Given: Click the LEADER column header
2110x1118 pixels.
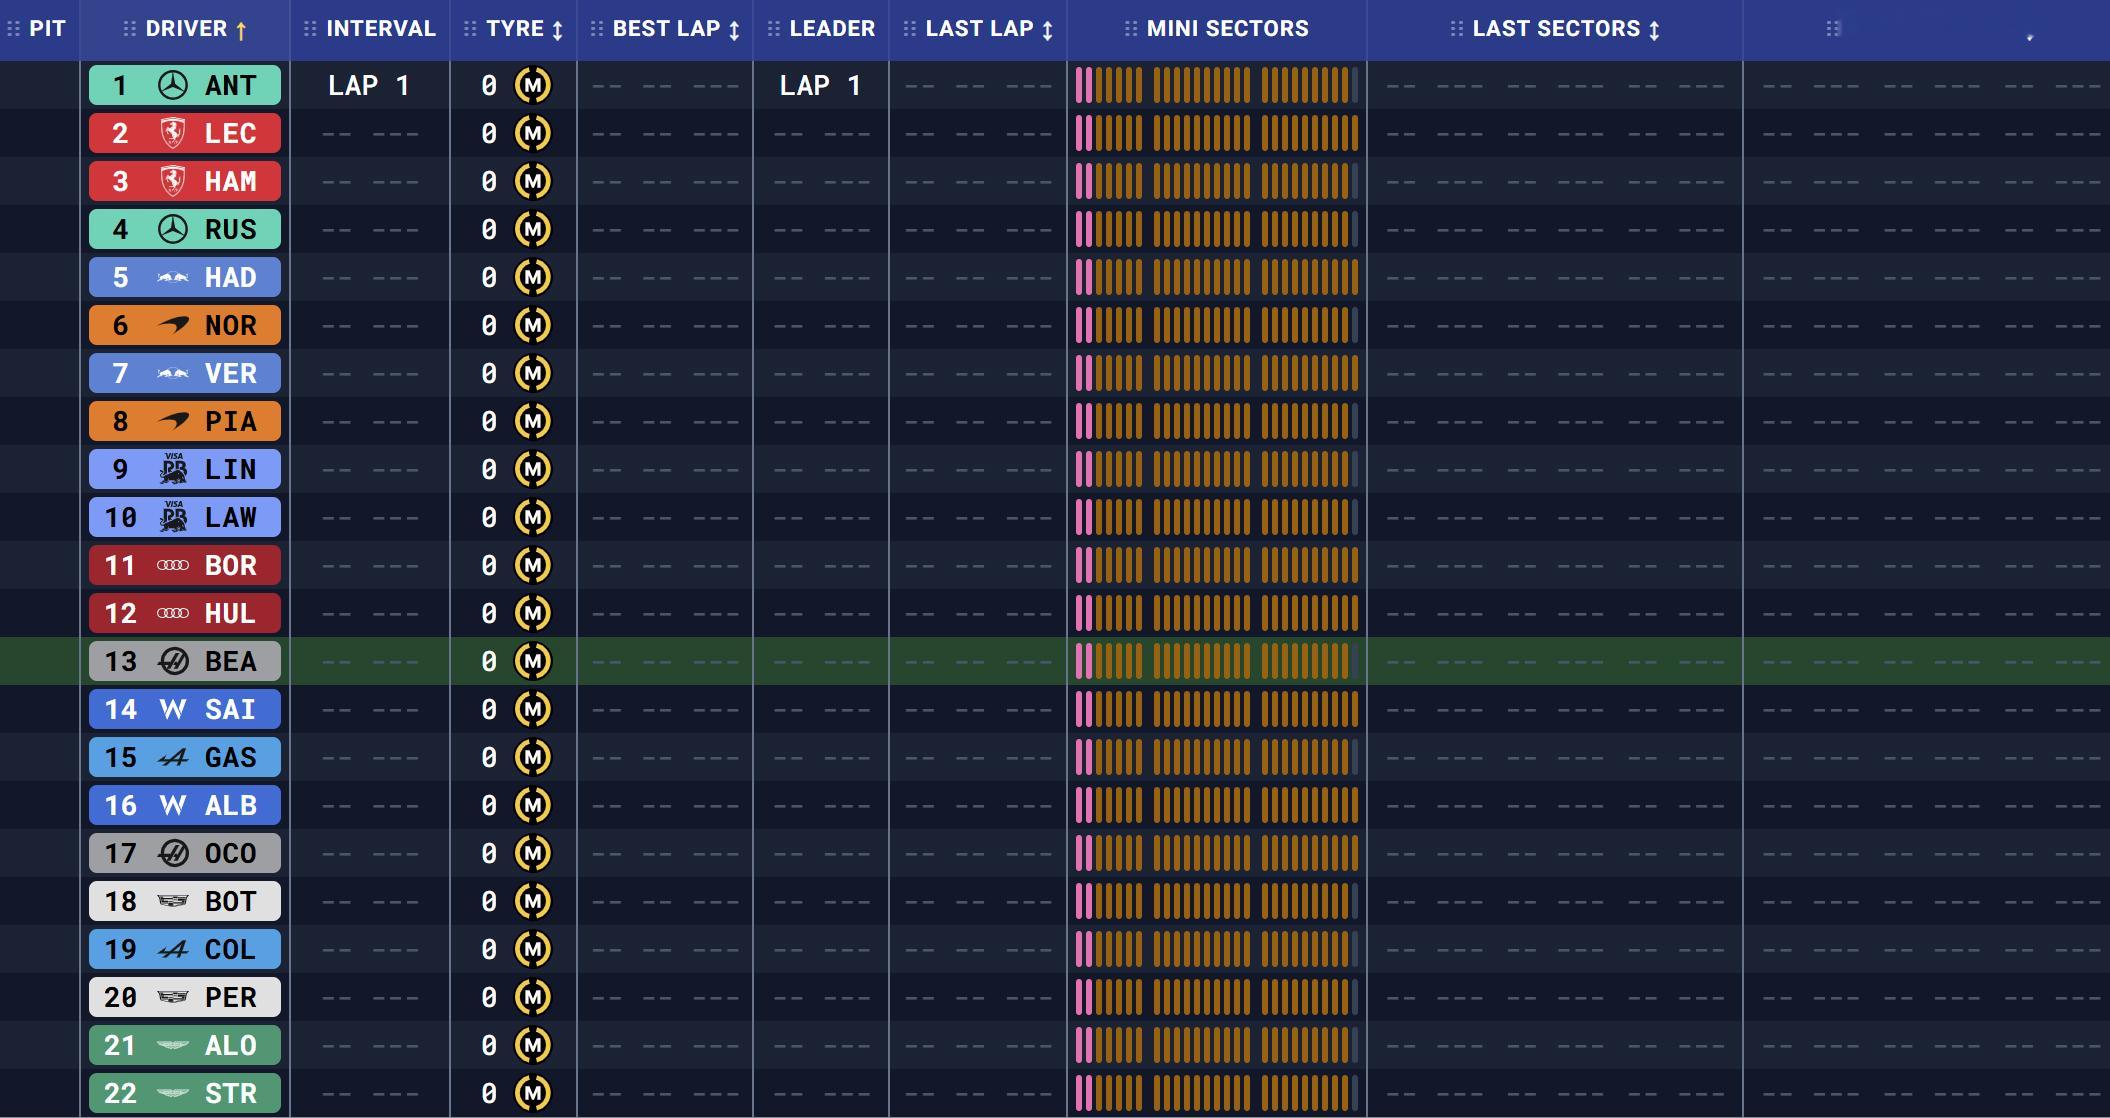Looking at the screenshot, I should tap(832, 29).
